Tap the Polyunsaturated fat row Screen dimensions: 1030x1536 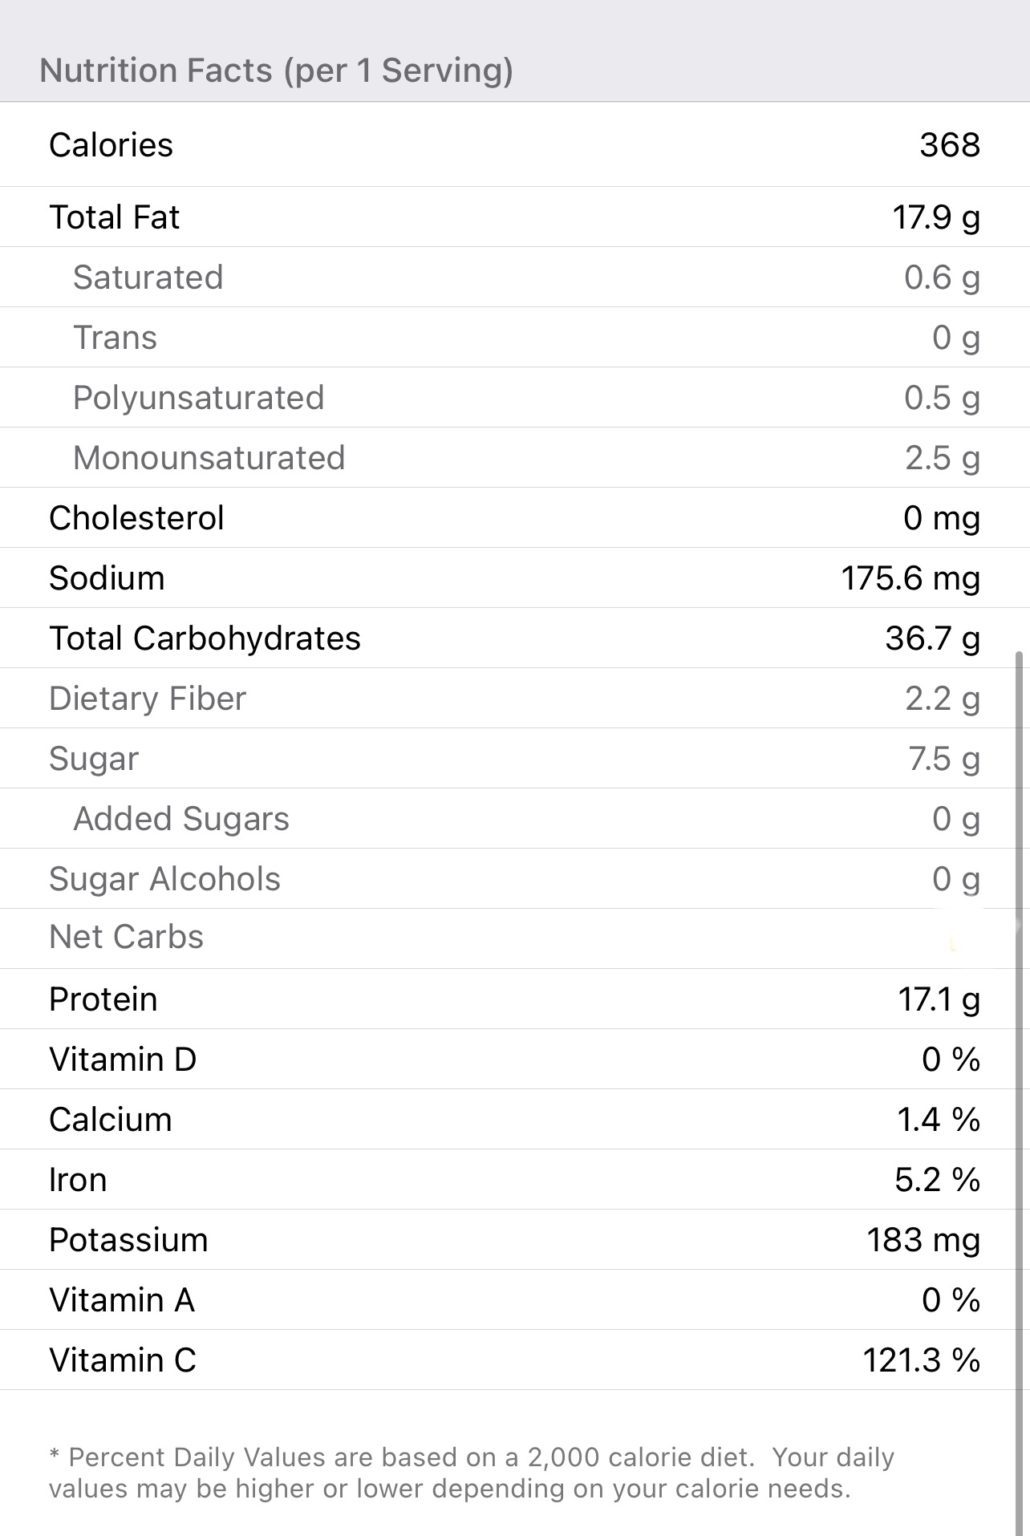click(514, 397)
